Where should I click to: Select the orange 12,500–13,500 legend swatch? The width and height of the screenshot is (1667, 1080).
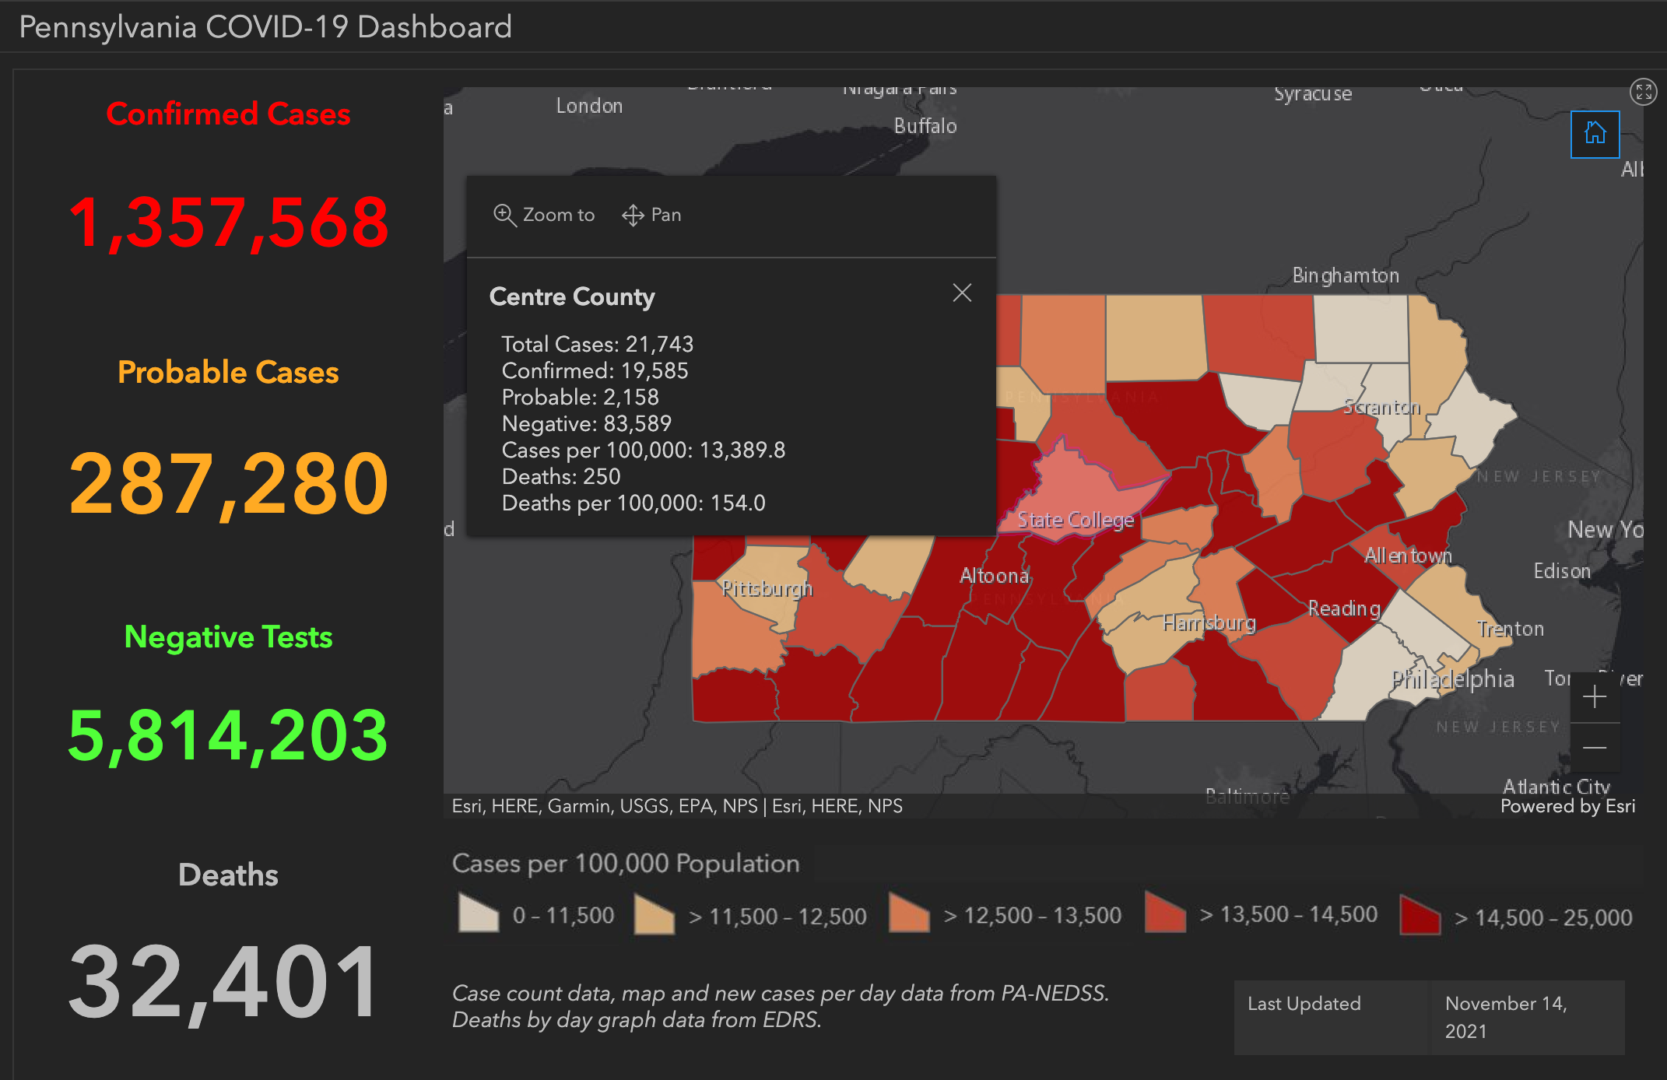(x=908, y=914)
